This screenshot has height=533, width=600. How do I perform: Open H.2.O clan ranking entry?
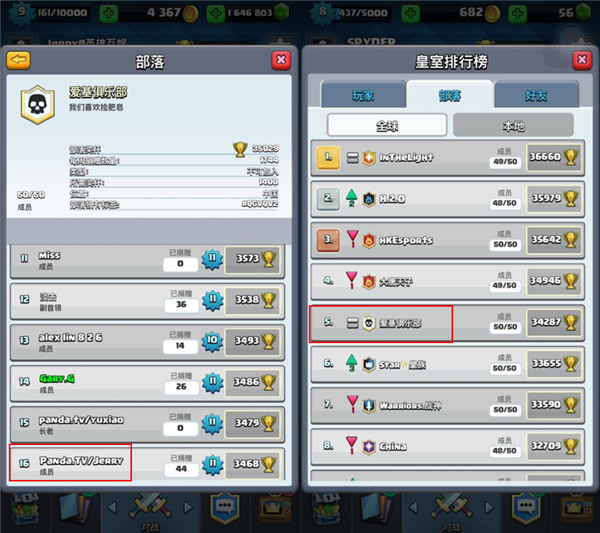(448, 199)
